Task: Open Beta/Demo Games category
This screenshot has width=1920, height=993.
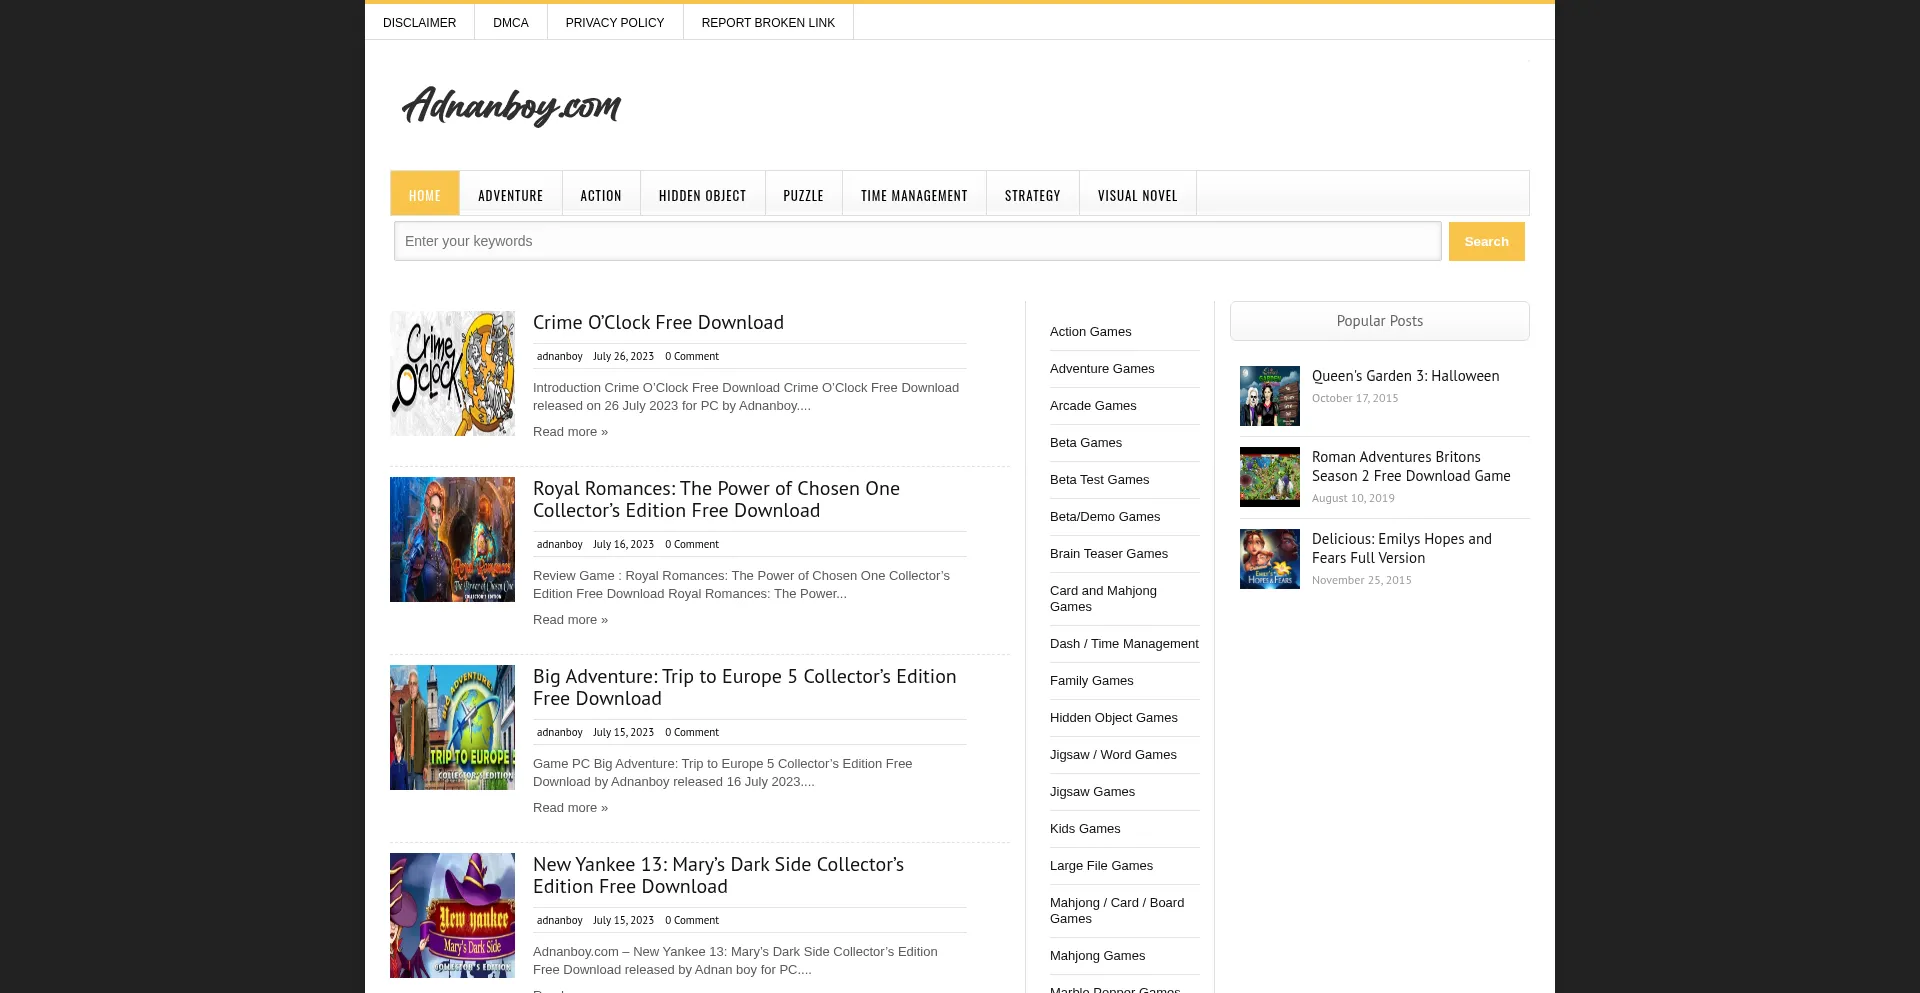Action: tap(1105, 516)
